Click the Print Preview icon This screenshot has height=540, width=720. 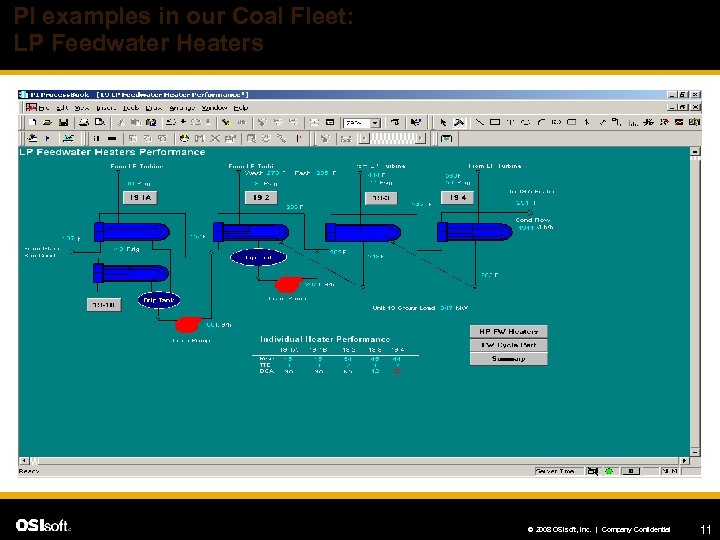point(100,123)
